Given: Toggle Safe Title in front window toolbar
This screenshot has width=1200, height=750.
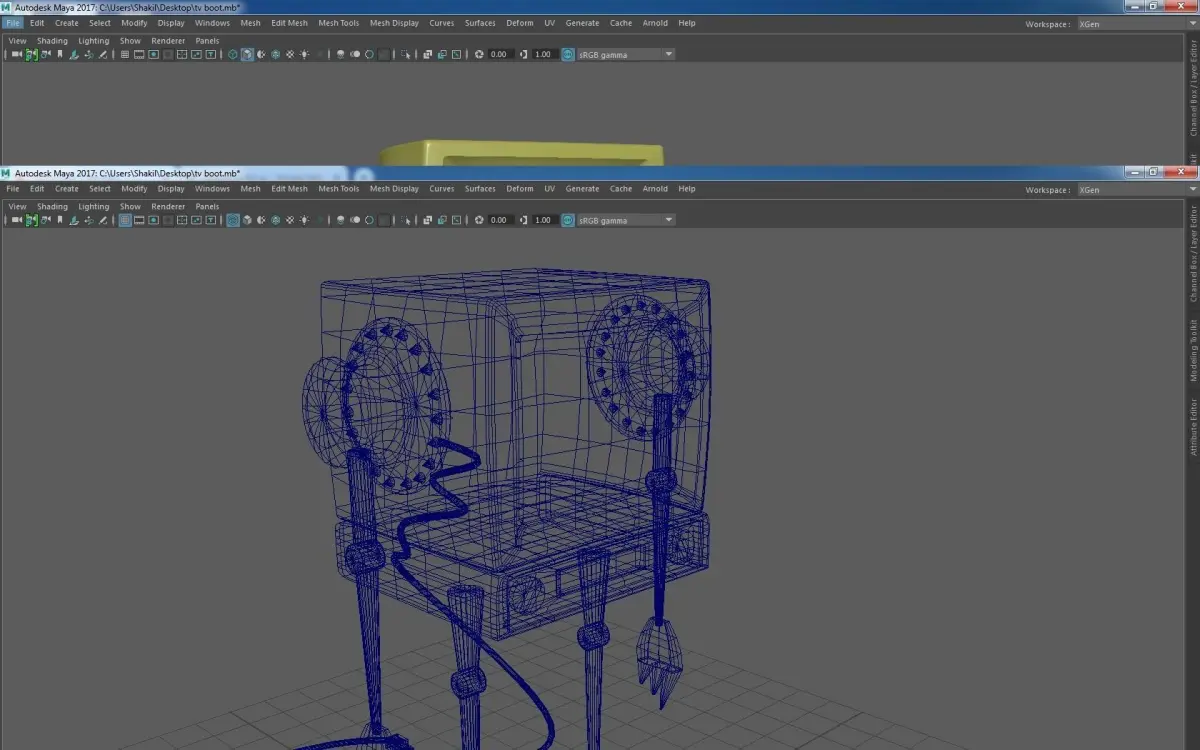Looking at the screenshot, I should pyautogui.click(x=210, y=220).
